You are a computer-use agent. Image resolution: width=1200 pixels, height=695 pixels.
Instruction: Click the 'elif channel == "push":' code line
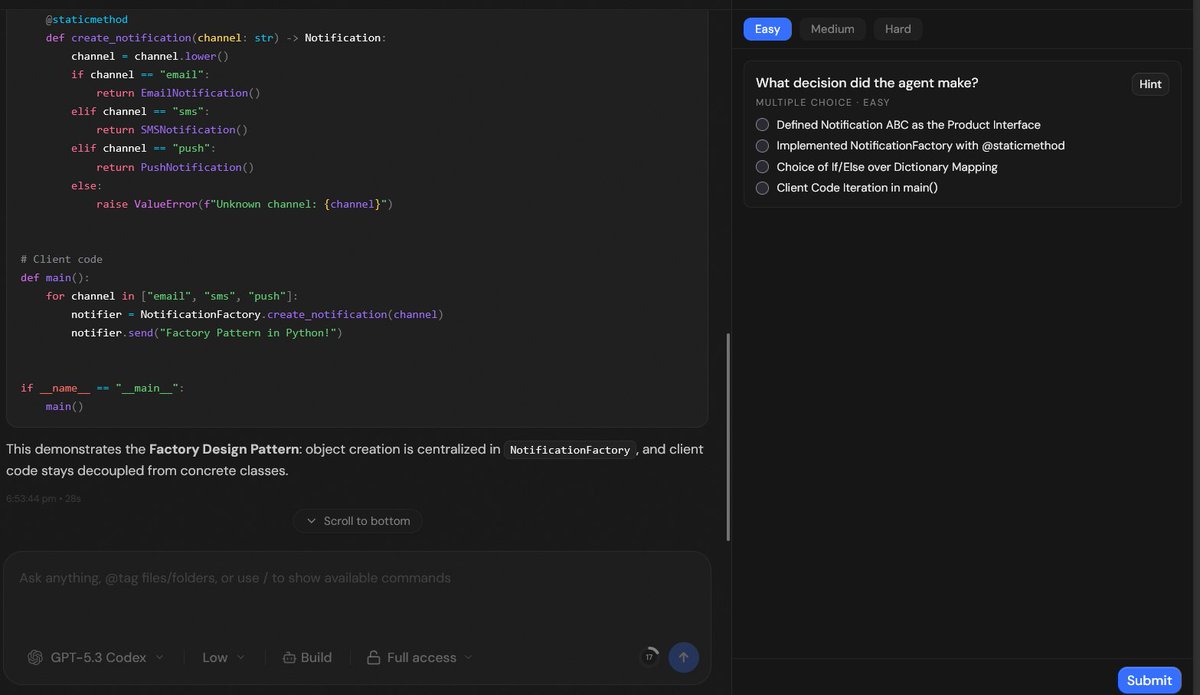(x=144, y=148)
